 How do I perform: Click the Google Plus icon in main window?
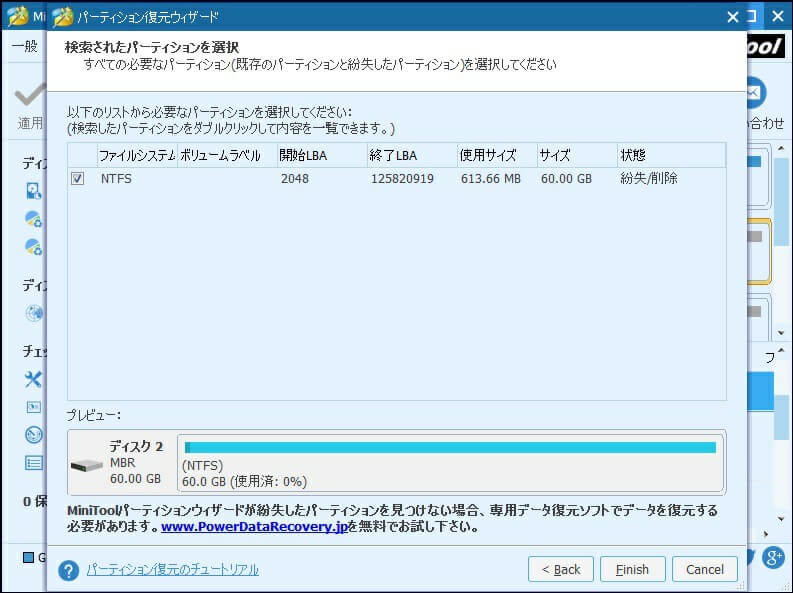773,558
